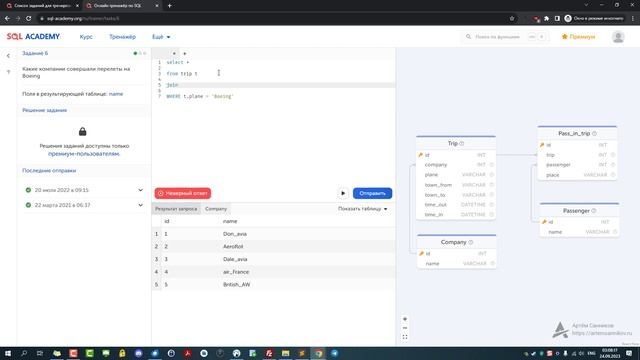This screenshot has width=640, height=360.
Task: Click the SQL Academy logo
Action: 33,36
